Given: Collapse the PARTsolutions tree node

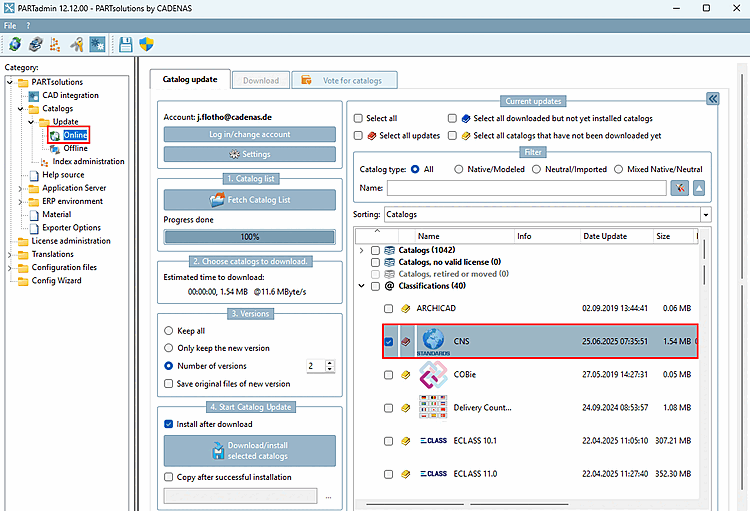Looking at the screenshot, I should point(10,82).
